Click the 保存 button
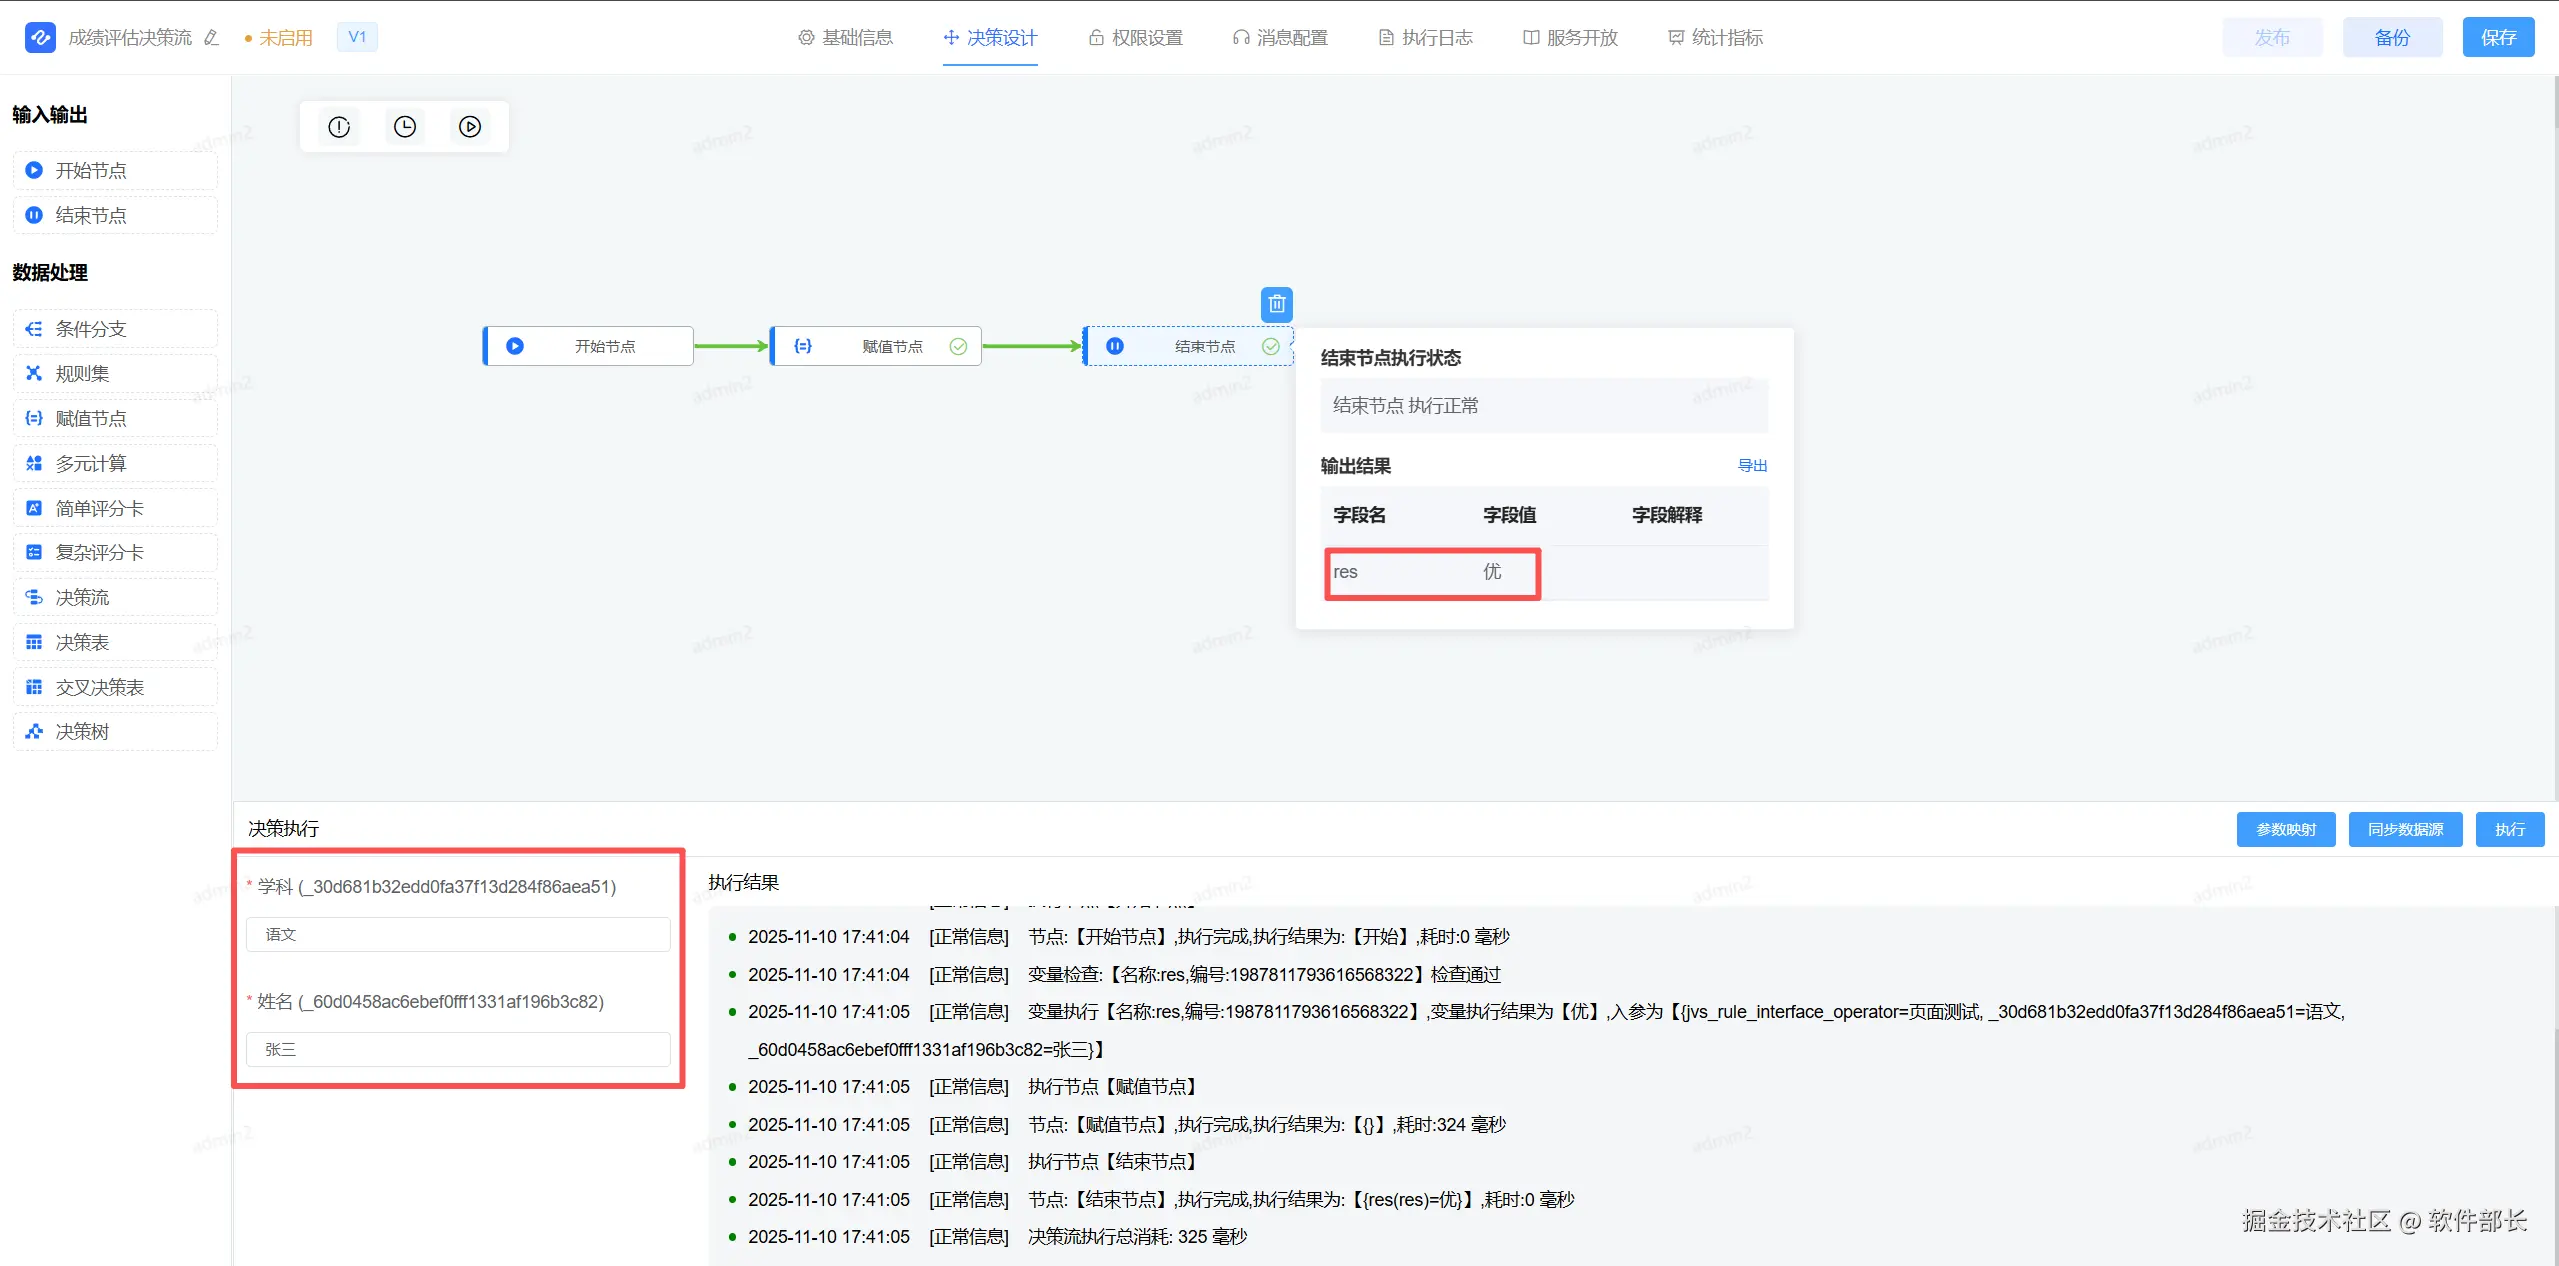Screen dimensions: 2559x1266 (2497, 38)
